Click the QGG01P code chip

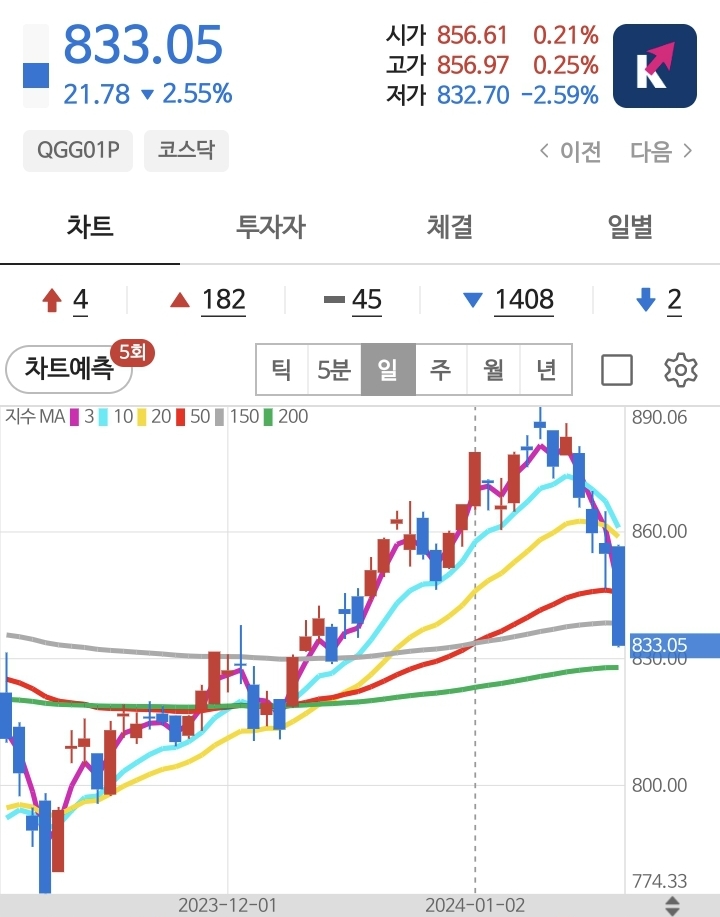click(78, 151)
